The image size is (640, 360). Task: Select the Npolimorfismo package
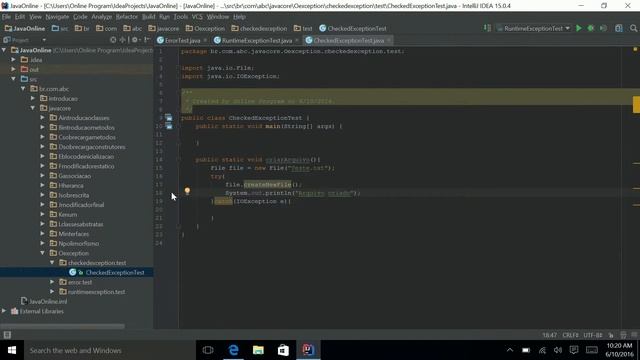78,244
